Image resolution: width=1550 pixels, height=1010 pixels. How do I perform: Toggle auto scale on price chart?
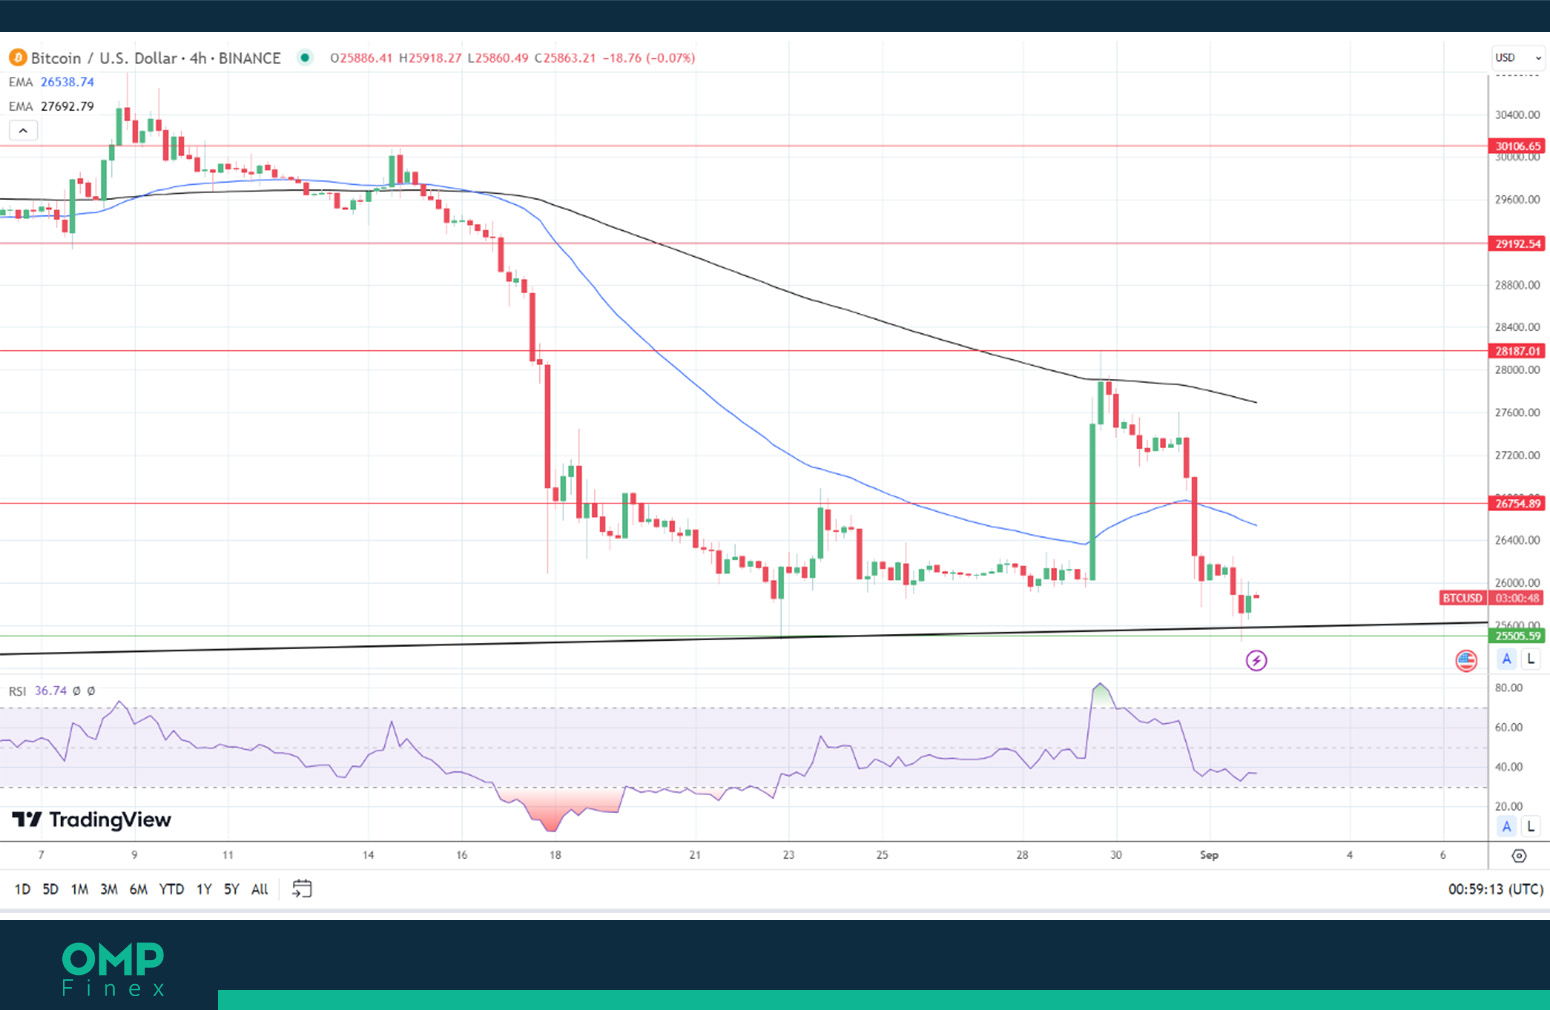tap(1507, 659)
